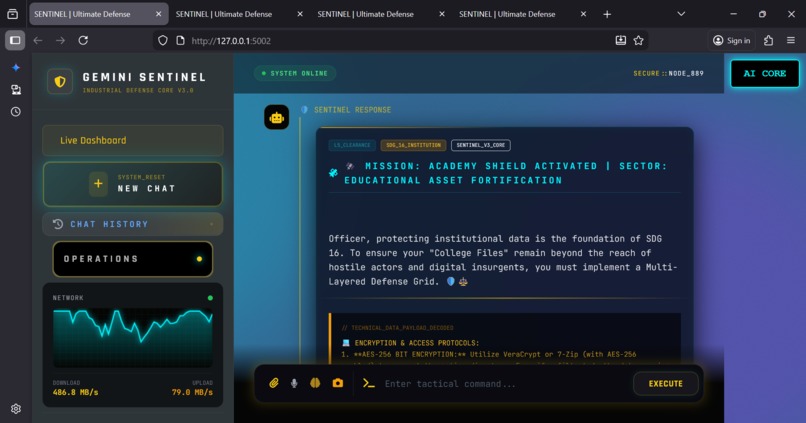Click the Gemini Sentinel shield logo
Image resolution: width=806 pixels, height=423 pixels.
(x=60, y=82)
